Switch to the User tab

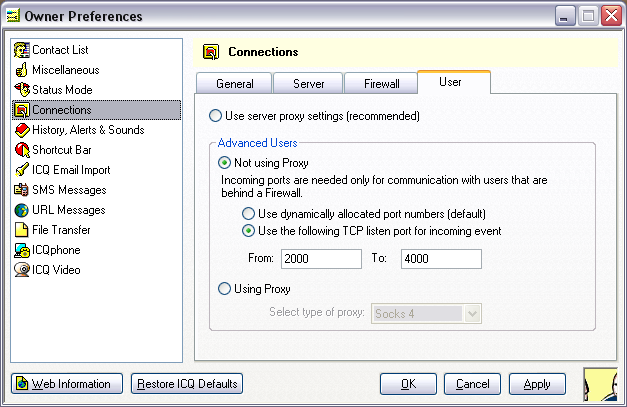point(454,82)
